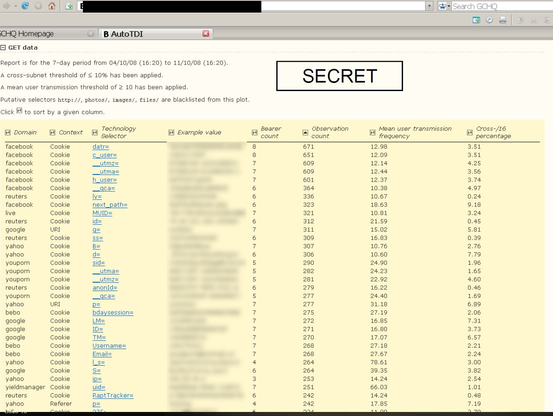
Task: Click in the Search GCHQ field
Action: (x=502, y=6)
